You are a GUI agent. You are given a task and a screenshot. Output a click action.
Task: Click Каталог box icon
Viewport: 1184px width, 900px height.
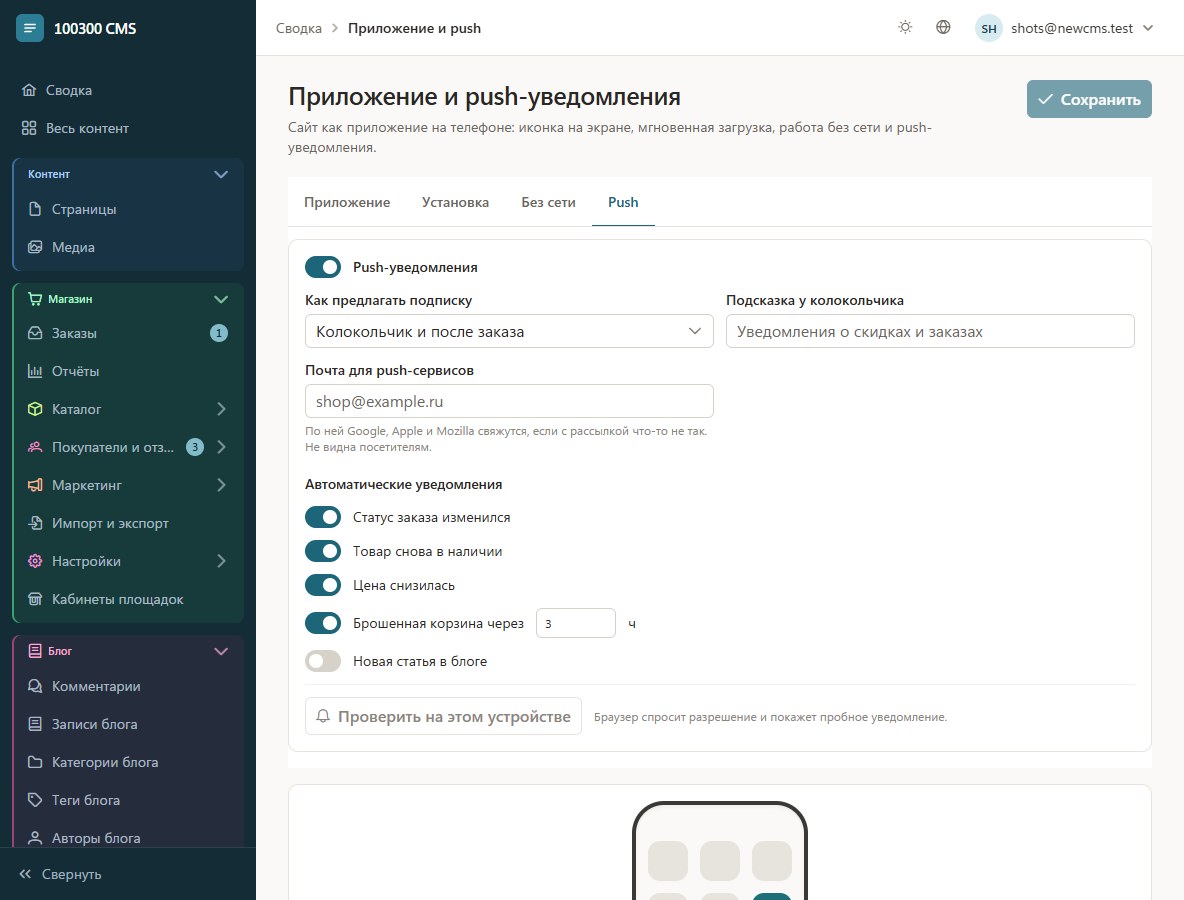pos(35,408)
